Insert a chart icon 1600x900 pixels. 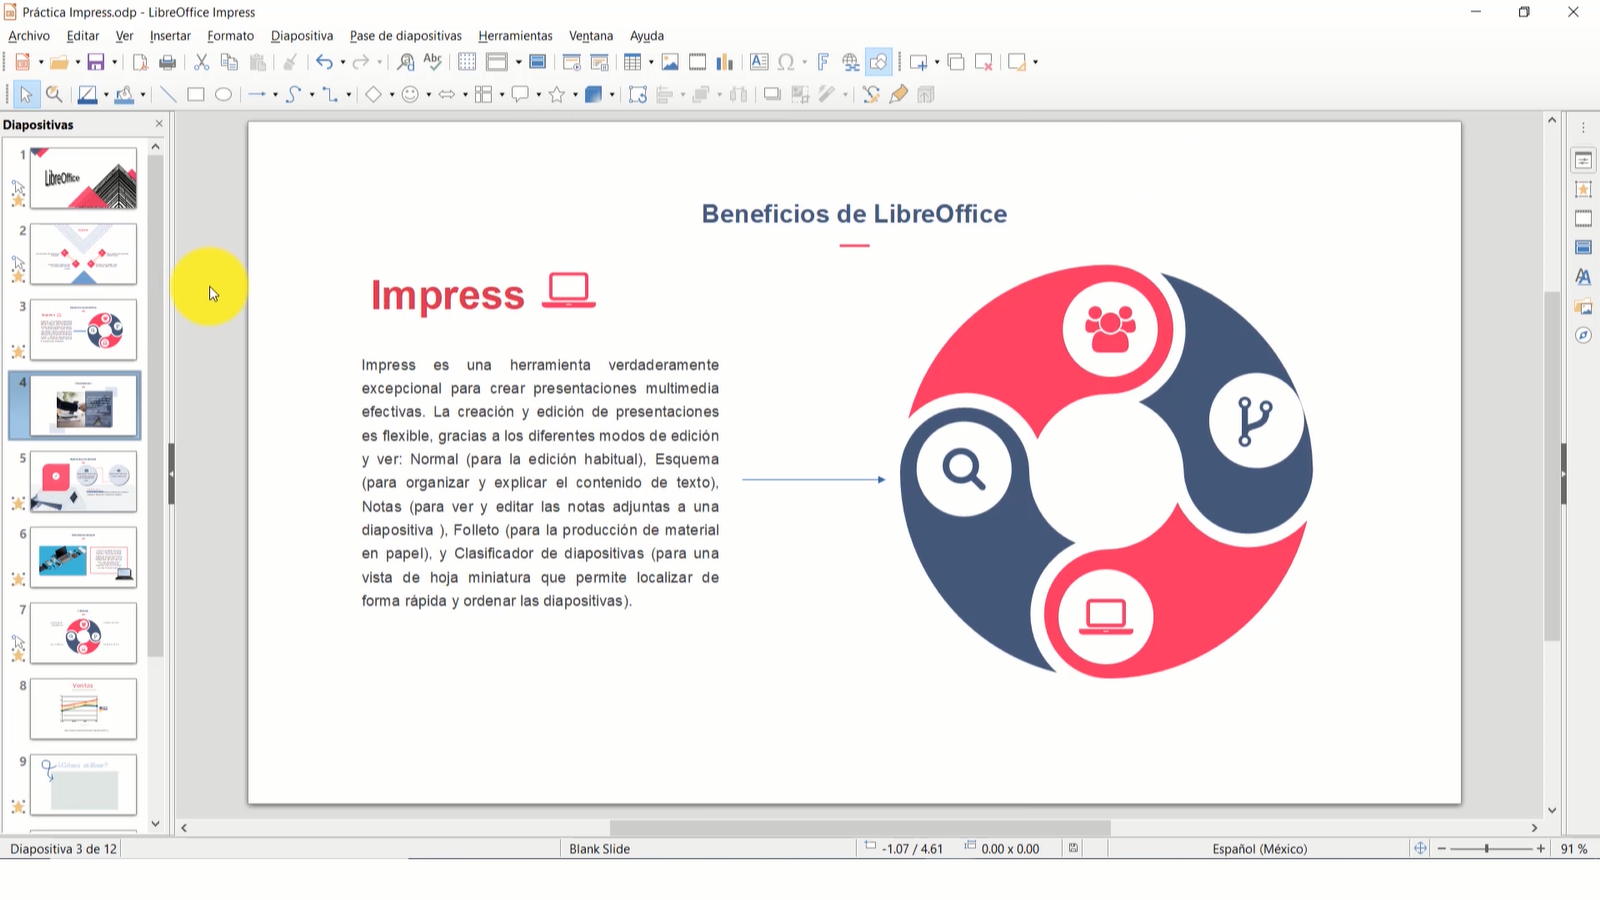coord(725,62)
